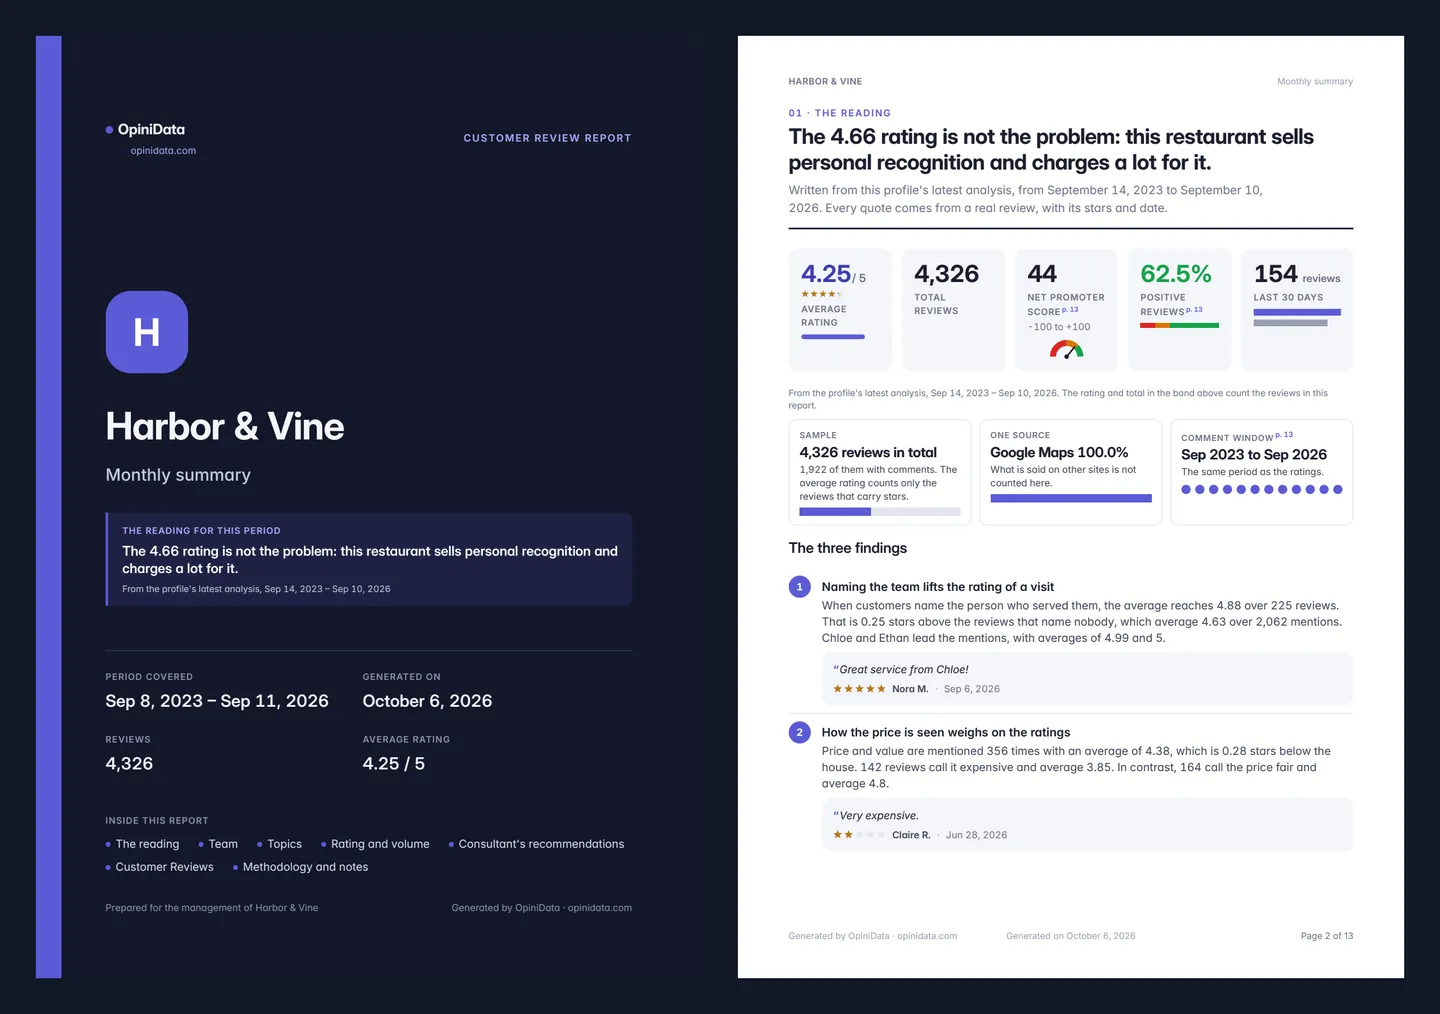
Task: Click the number 2 finding badge
Action: (x=799, y=732)
